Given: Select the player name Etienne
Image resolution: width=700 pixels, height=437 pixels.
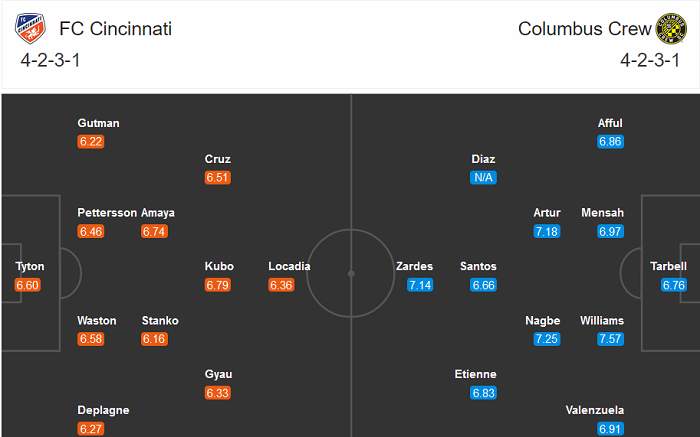Looking at the screenshot, I should 475,374.
